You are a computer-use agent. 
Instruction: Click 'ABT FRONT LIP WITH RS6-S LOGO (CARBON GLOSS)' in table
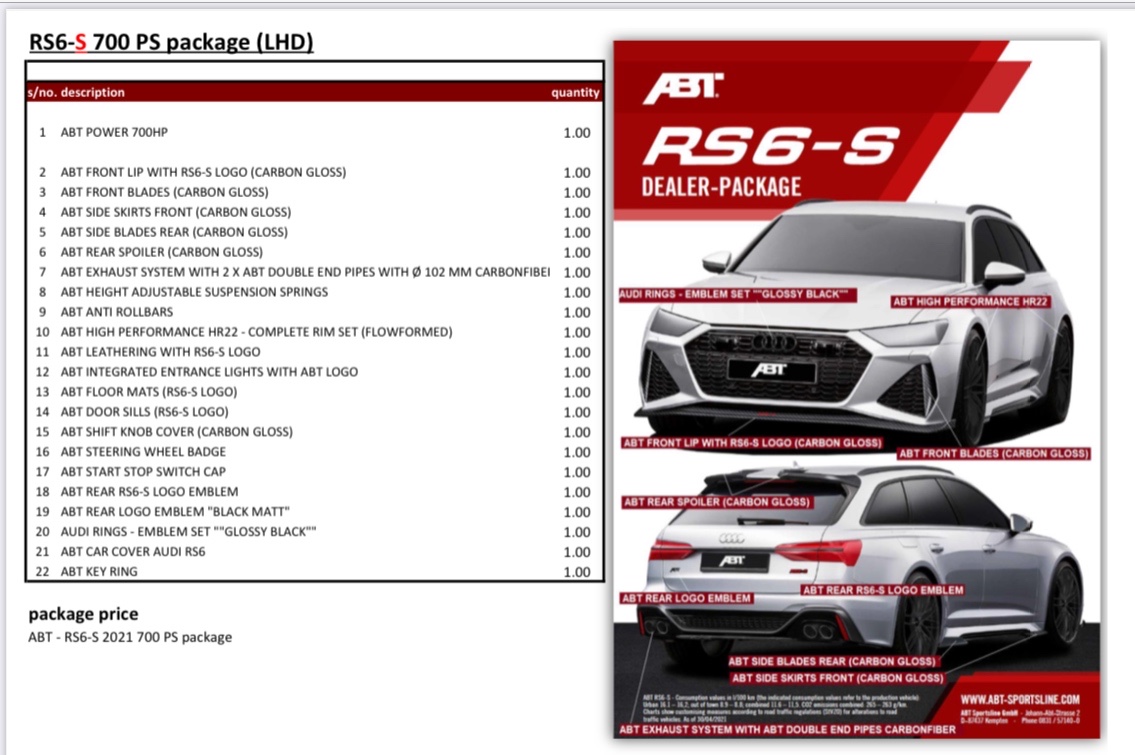point(203,172)
